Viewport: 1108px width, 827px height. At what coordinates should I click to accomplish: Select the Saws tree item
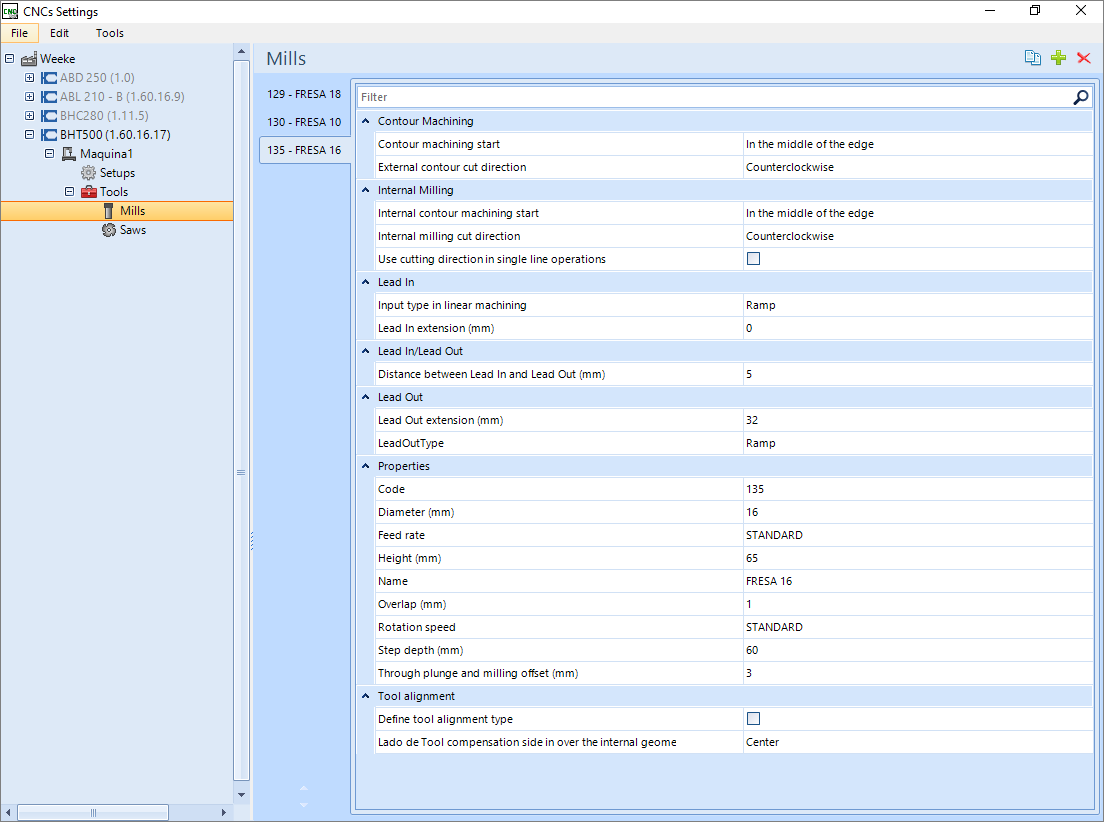134,230
